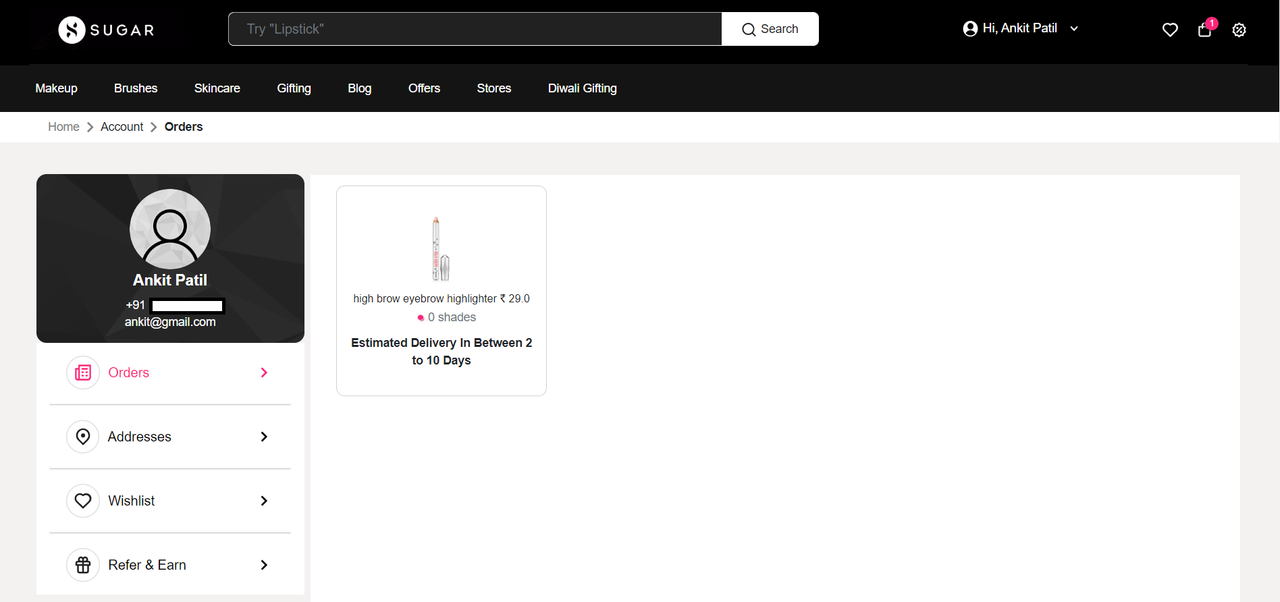This screenshot has width=1280, height=602.
Task: Open the SUGAR logo home icon
Action: pyautogui.click(x=70, y=29)
